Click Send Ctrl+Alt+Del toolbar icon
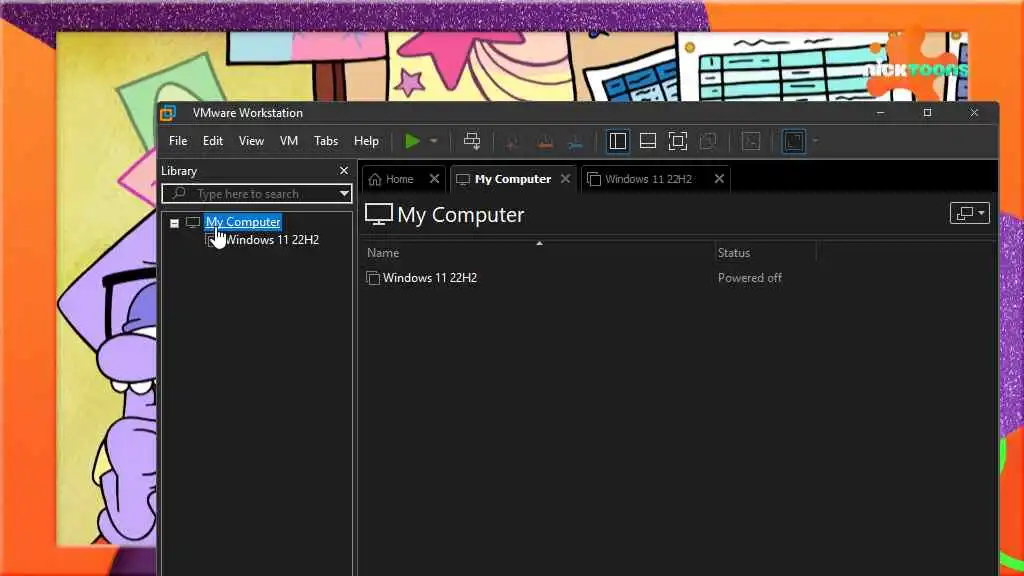 (472, 141)
